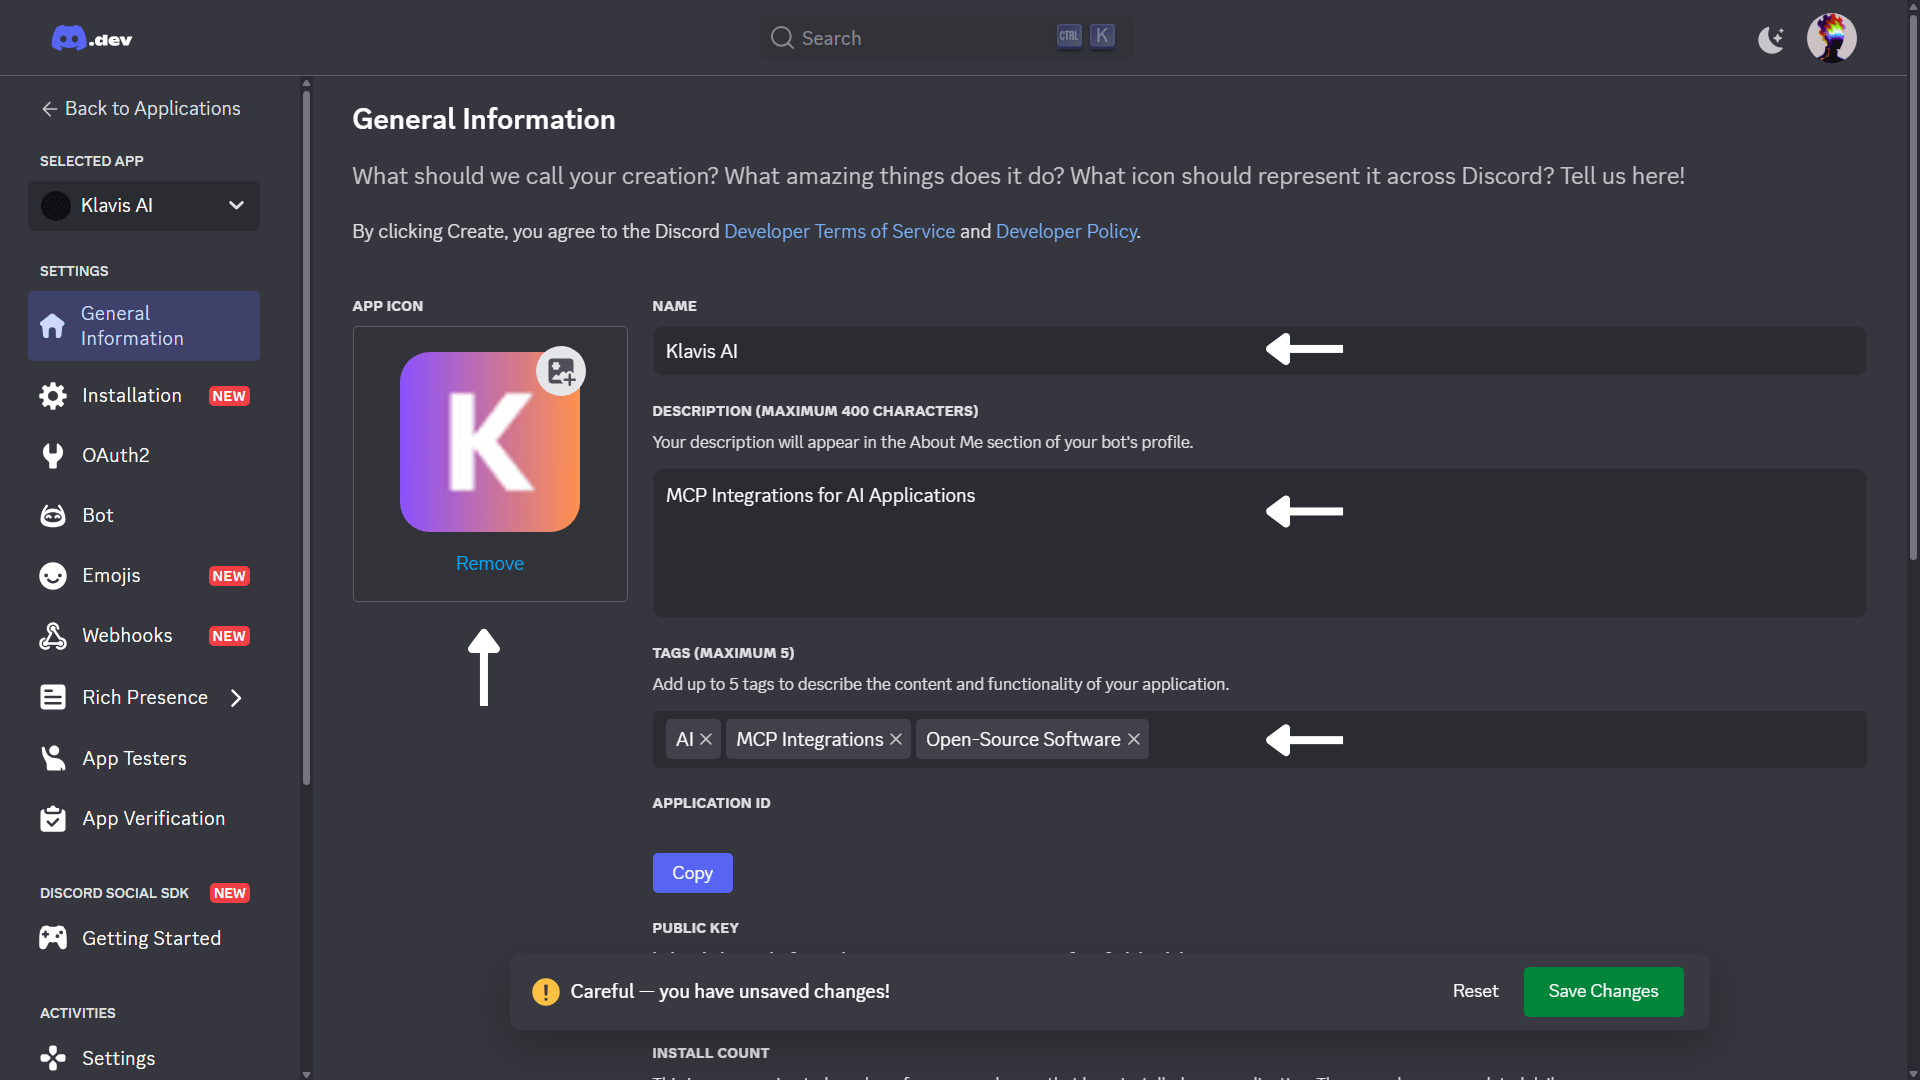Remove the Open-Source Software tag

(x=1134, y=740)
